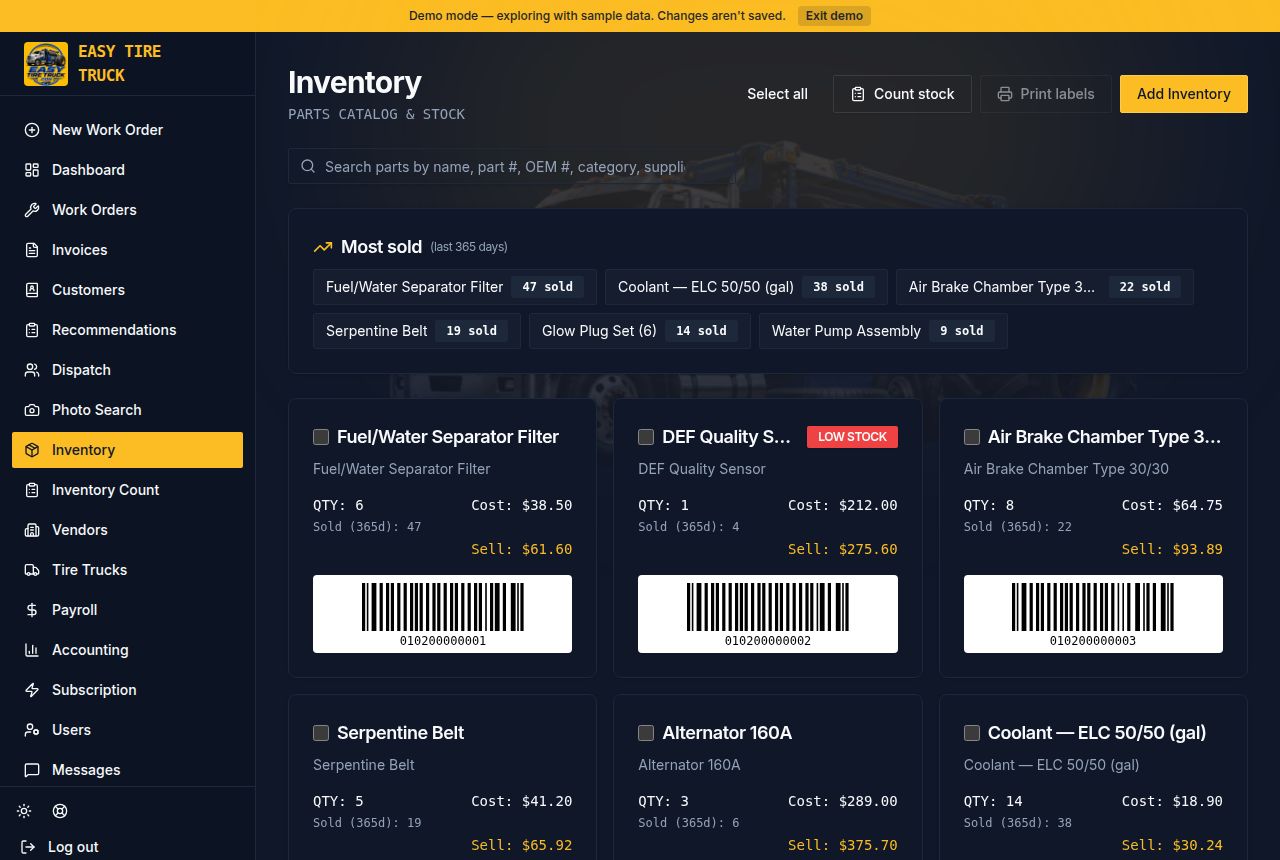1280x860 pixels.
Task: Click the Dispatch people icon
Action: point(32,370)
